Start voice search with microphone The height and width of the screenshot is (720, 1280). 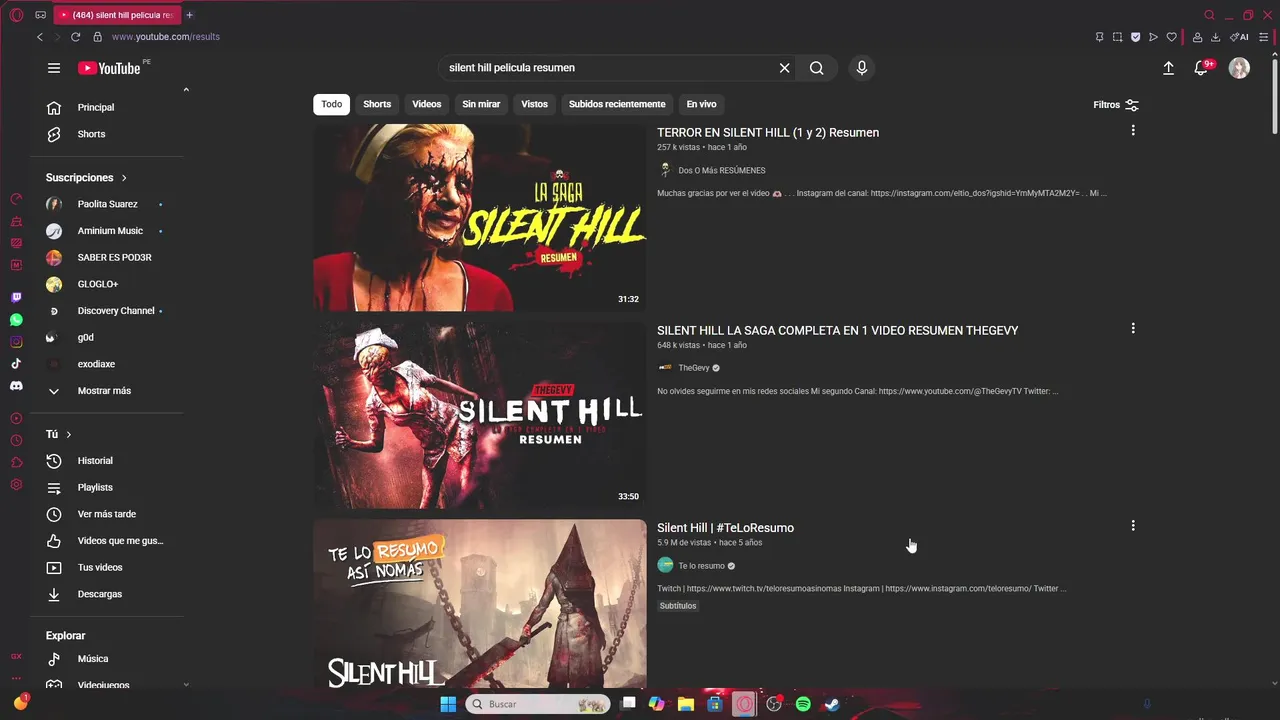(862, 68)
